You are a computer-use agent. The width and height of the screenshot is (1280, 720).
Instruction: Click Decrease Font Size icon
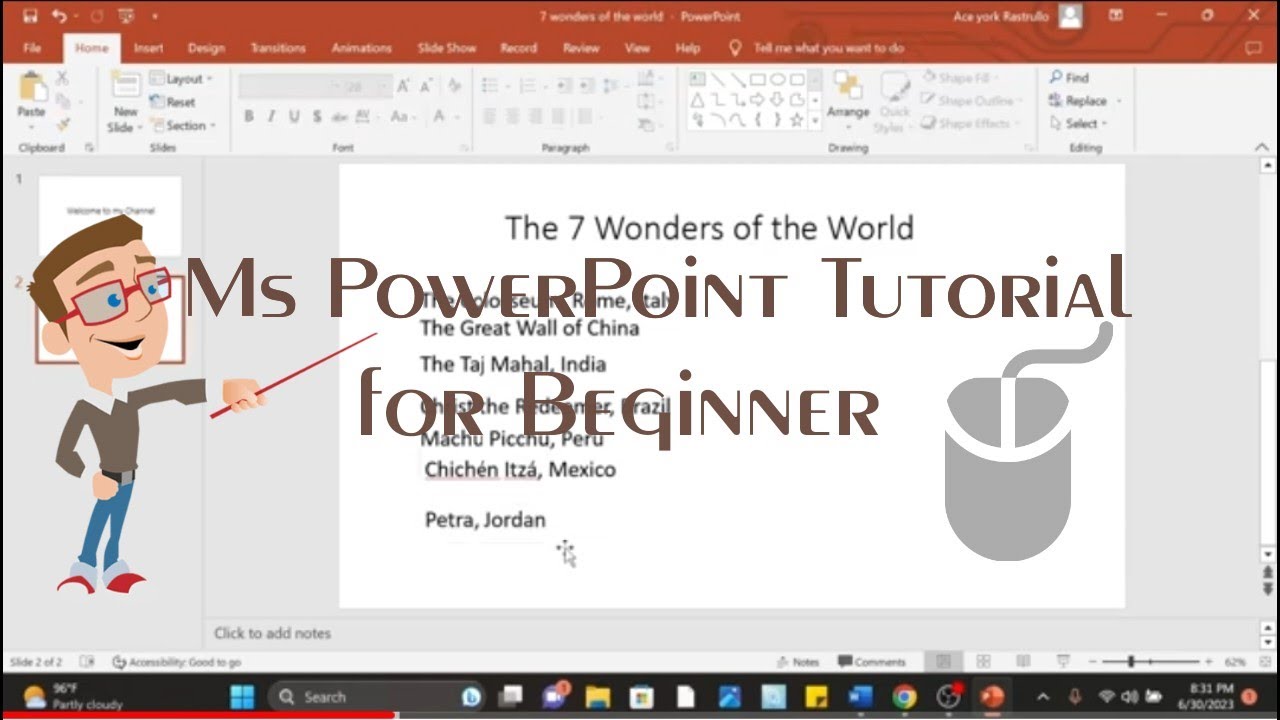pyautogui.click(x=424, y=86)
